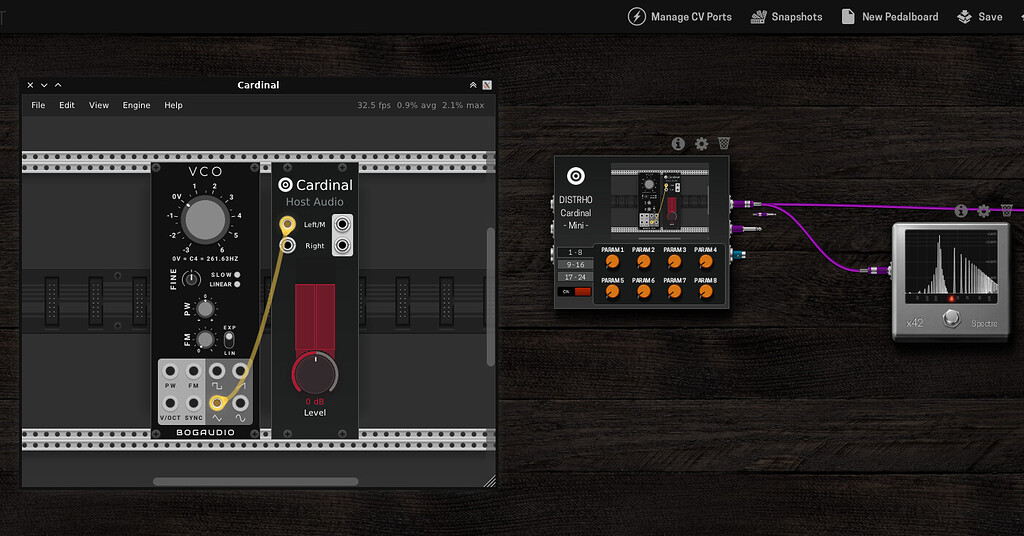Toggle the Cardinal Mini ON bypass switch
1024x536 pixels.
(x=575, y=292)
